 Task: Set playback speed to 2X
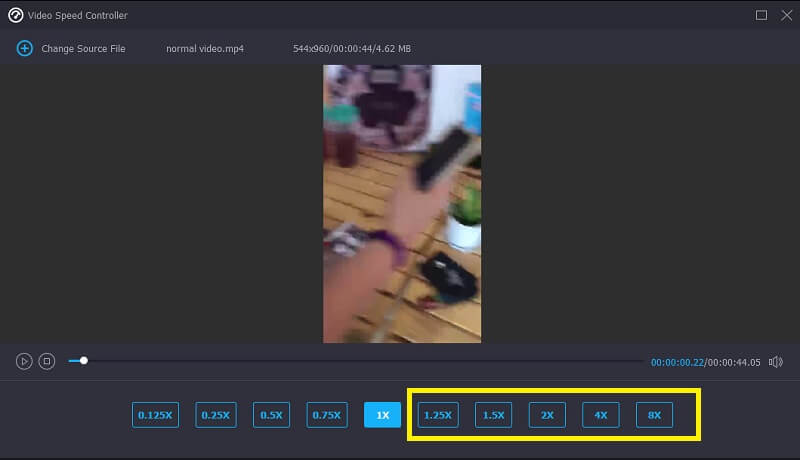(547, 415)
